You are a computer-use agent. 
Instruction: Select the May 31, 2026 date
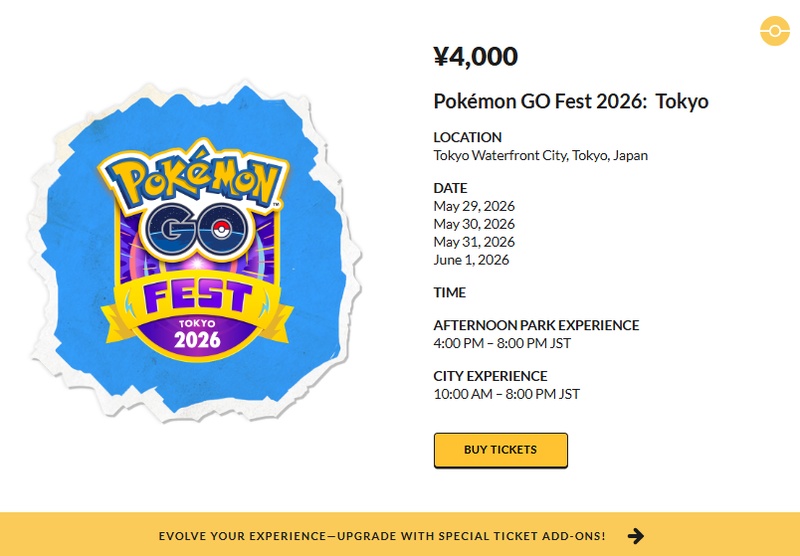click(474, 242)
